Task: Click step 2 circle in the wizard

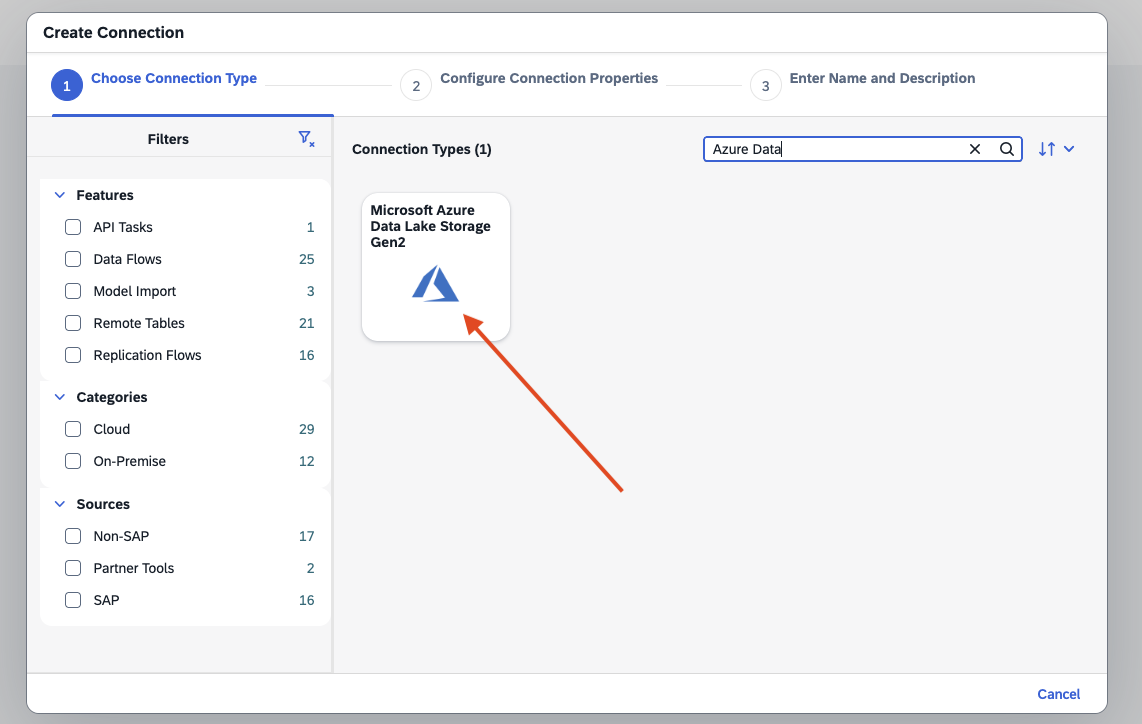Action: [416, 86]
